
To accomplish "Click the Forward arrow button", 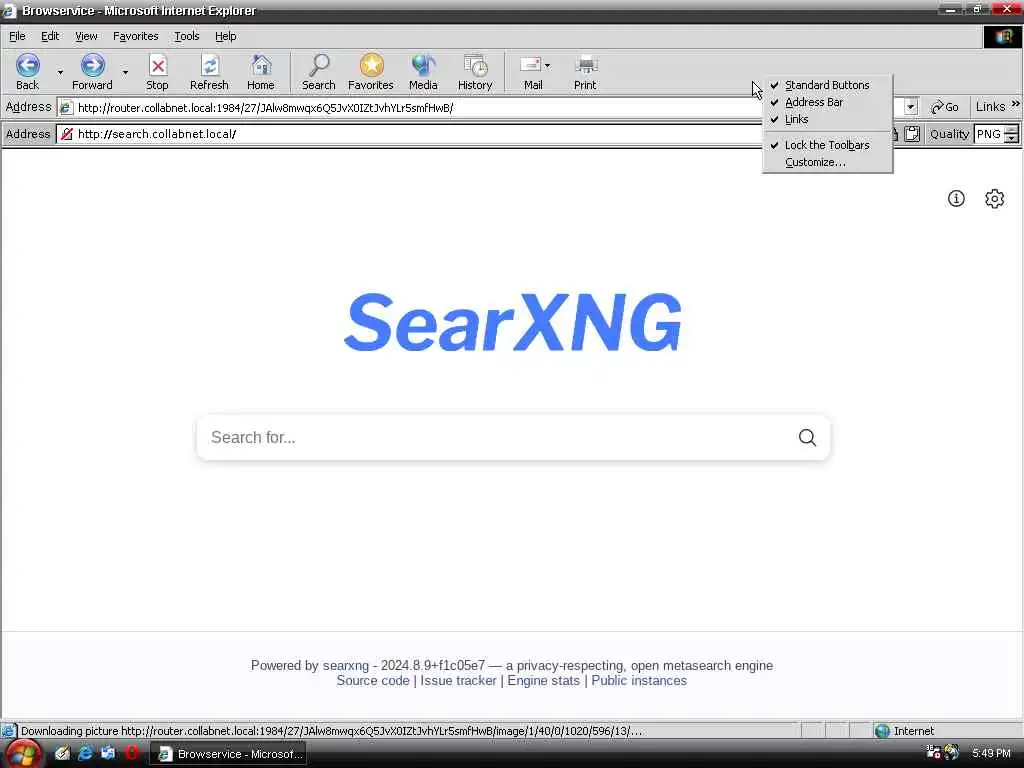I will click(92, 72).
